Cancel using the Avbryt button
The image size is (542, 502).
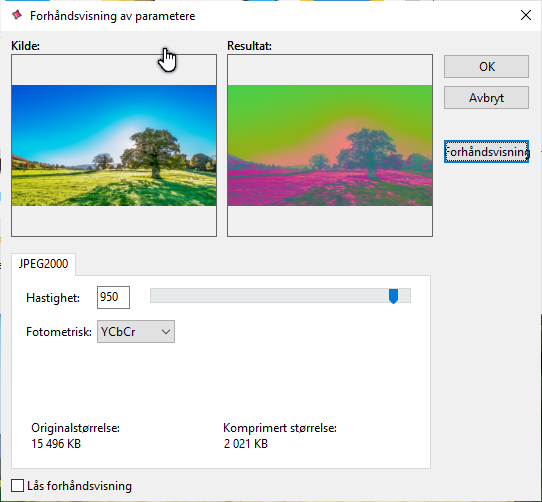pos(486,97)
